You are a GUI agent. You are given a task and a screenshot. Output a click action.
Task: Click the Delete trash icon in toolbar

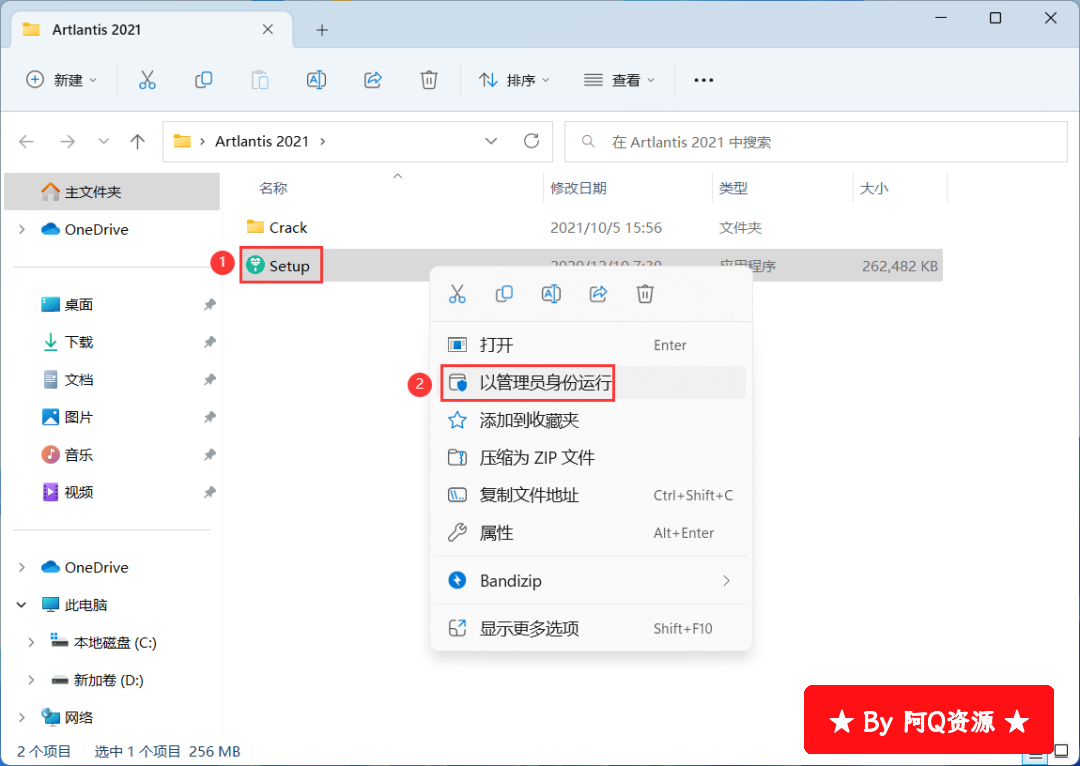coord(429,80)
